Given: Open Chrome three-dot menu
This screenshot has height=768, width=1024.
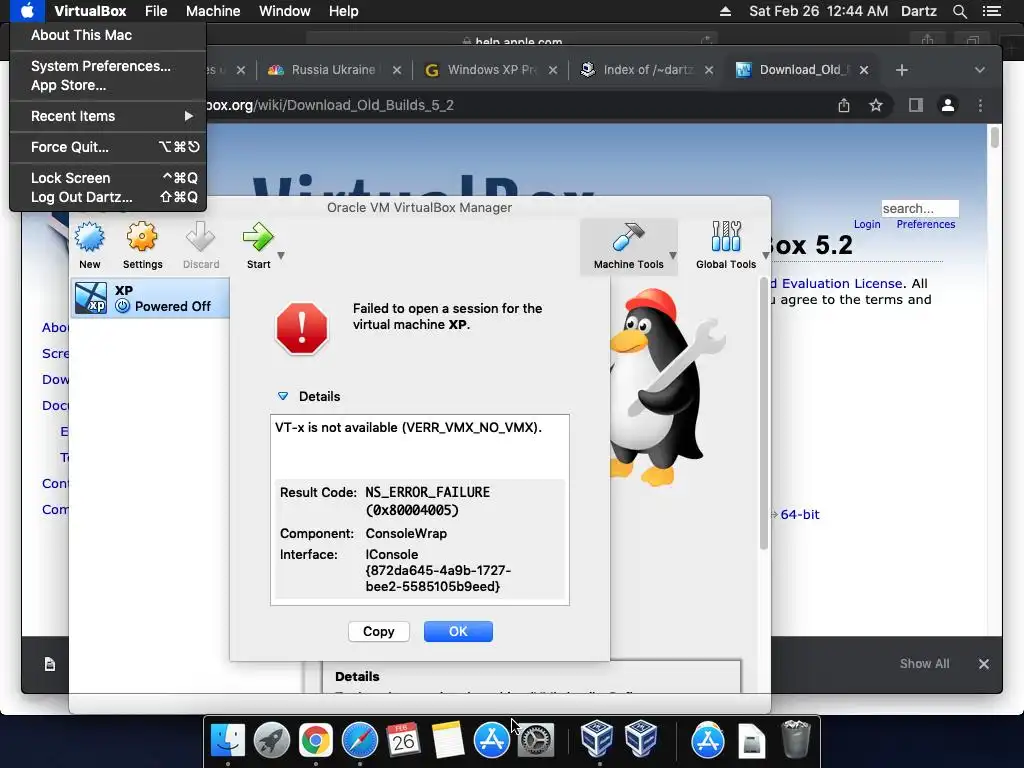Looking at the screenshot, I should click(x=980, y=105).
